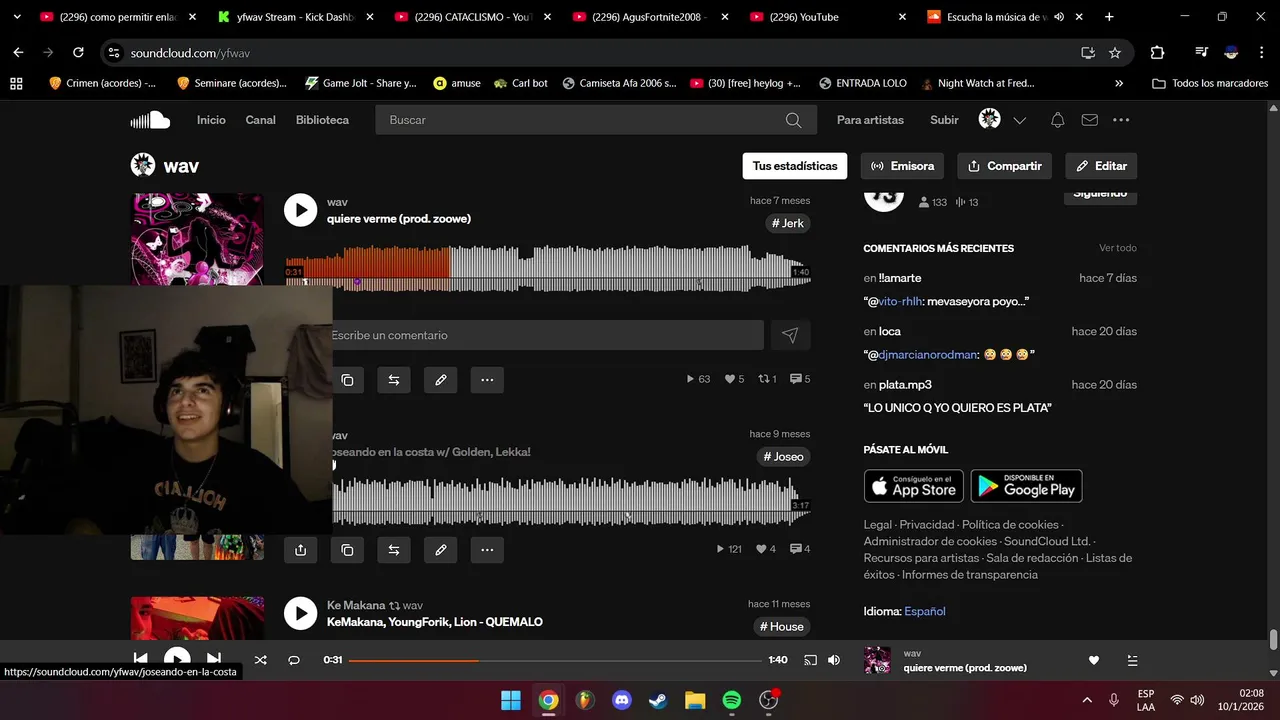Click the Compartir button

point(1005,166)
